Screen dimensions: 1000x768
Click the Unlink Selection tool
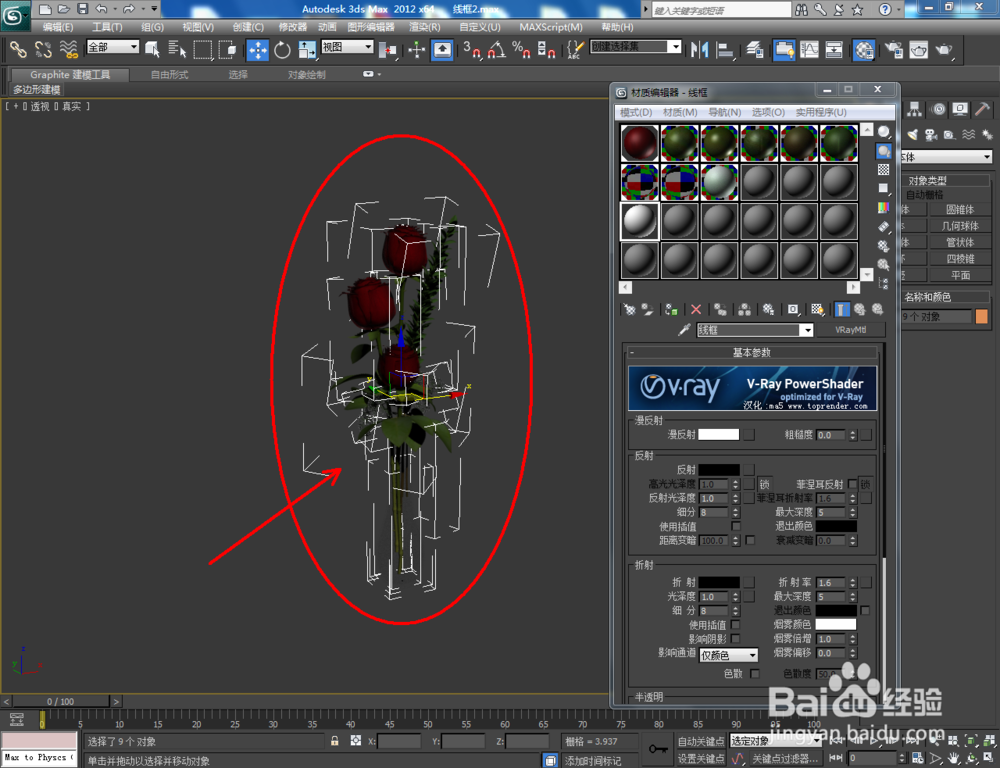pos(43,48)
